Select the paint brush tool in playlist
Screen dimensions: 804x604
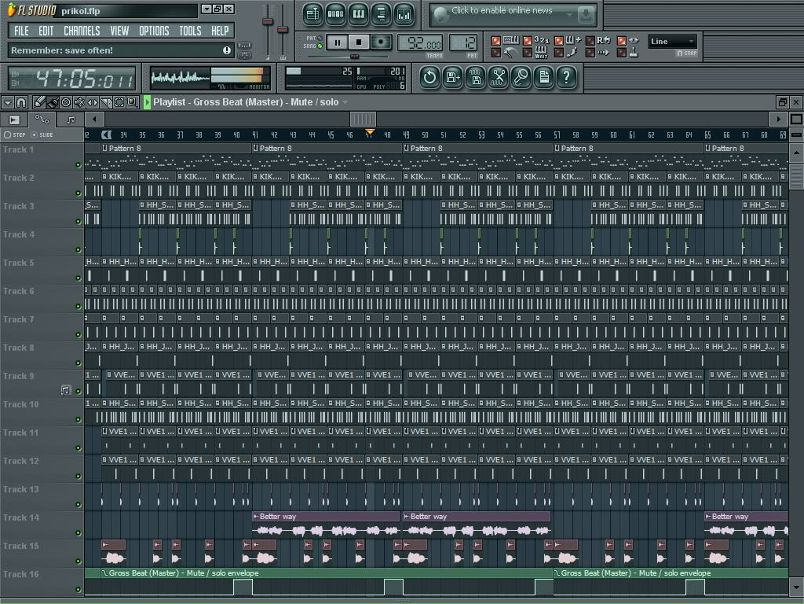click(x=52, y=102)
